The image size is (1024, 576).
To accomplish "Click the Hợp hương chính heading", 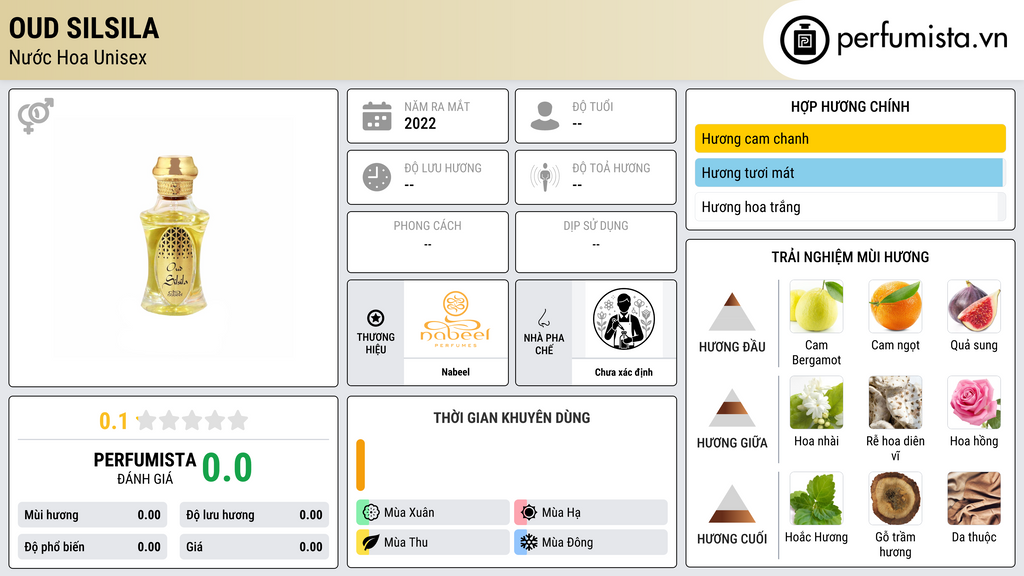I will [x=850, y=106].
